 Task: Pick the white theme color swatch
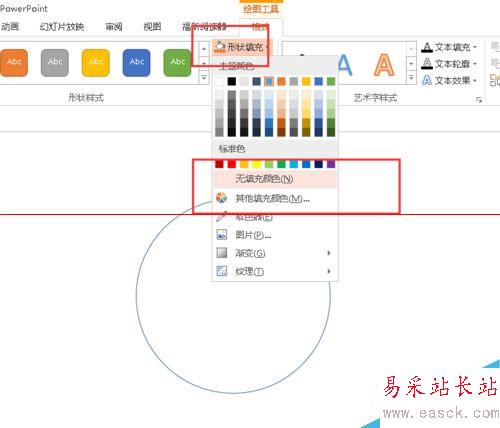coord(219,81)
